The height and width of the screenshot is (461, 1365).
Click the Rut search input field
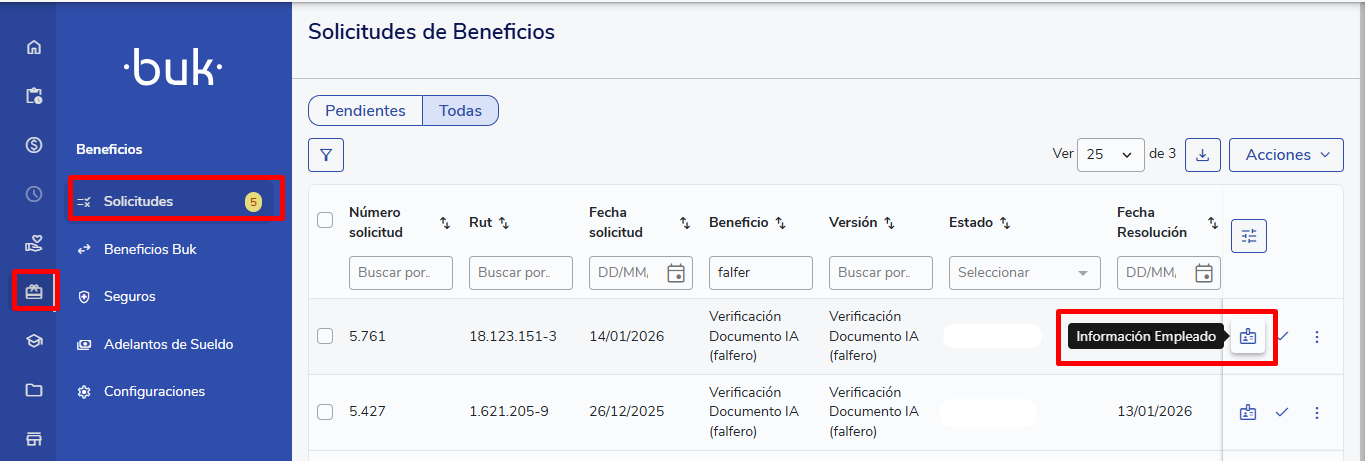coord(520,273)
